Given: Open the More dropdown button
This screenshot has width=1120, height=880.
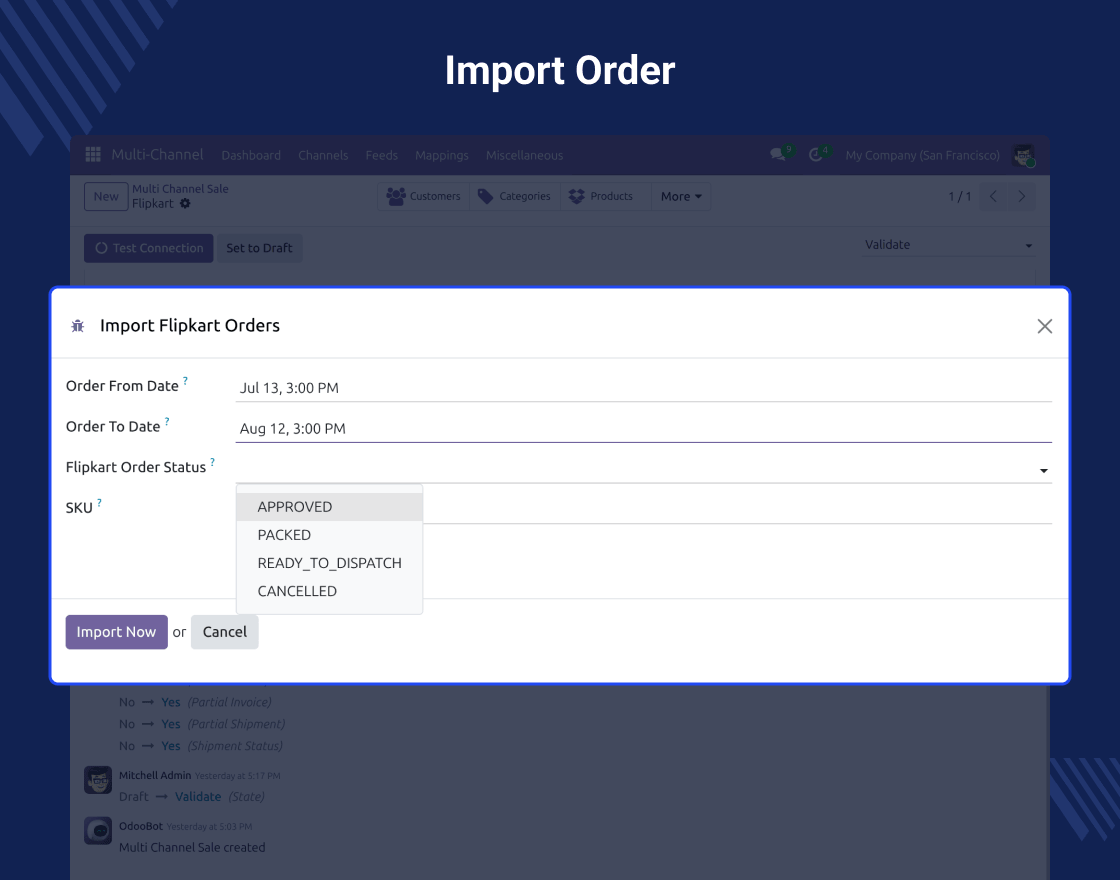Looking at the screenshot, I should pyautogui.click(x=681, y=196).
